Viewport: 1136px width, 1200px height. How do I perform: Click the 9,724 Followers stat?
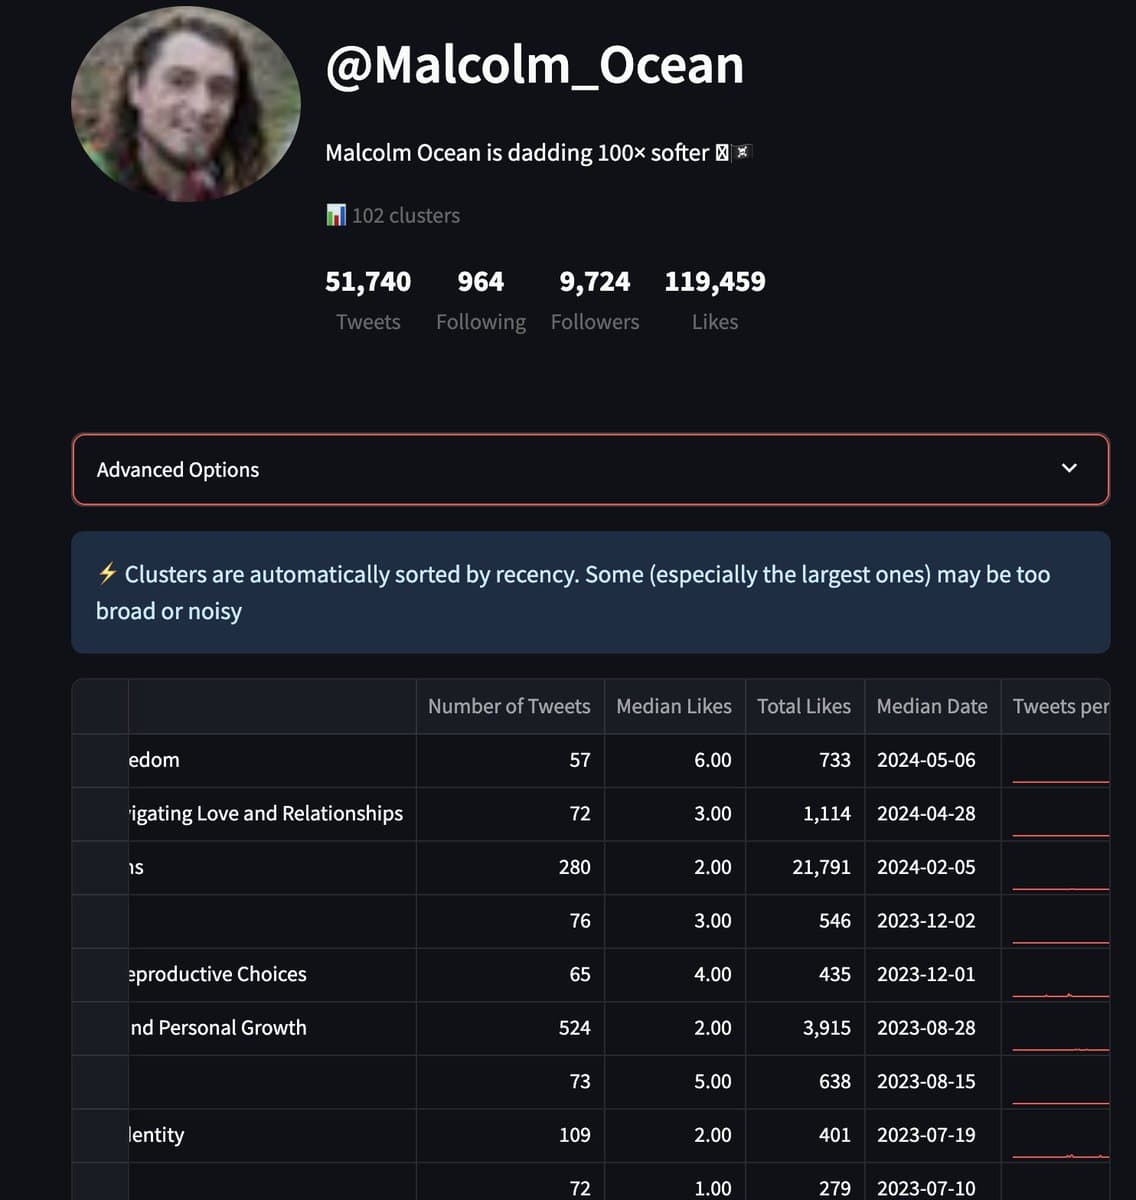pos(594,282)
